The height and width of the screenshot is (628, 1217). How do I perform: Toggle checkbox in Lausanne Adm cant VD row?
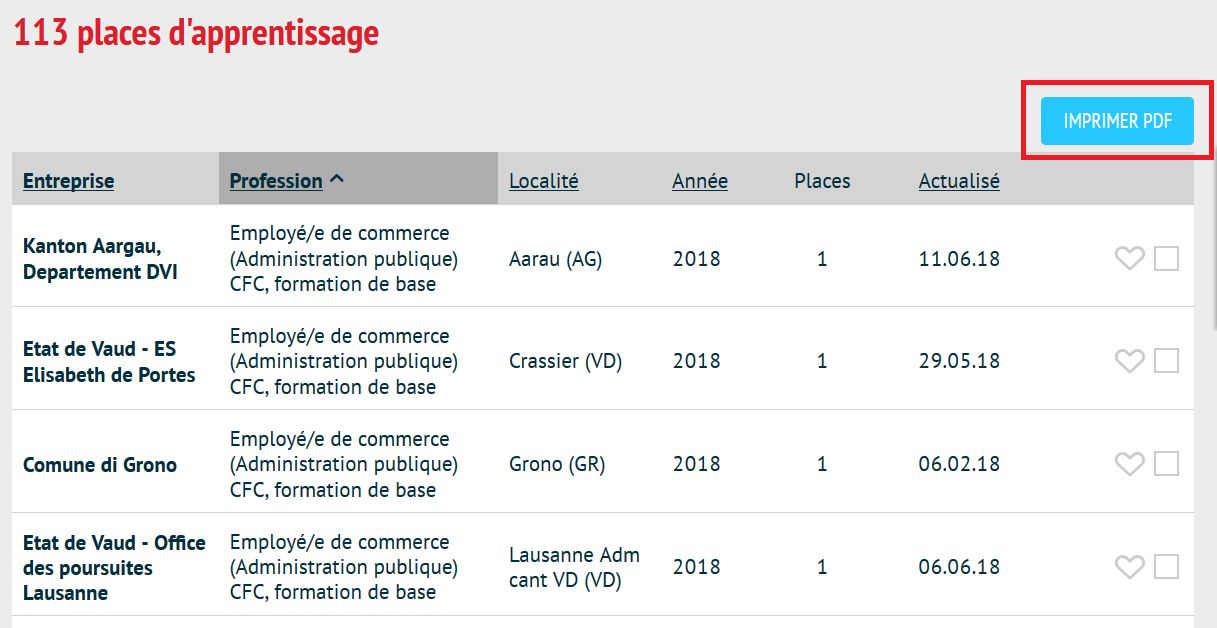[x=1166, y=567]
